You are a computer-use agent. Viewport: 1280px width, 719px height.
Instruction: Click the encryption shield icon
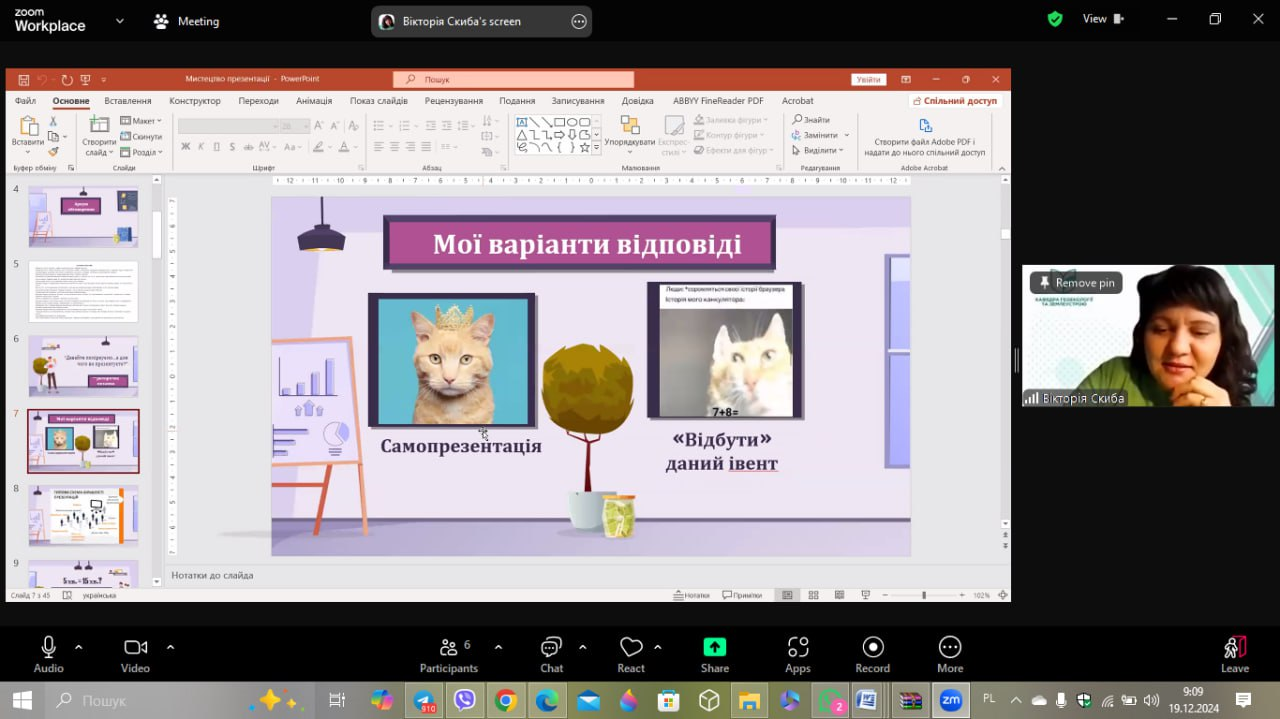tap(1055, 19)
